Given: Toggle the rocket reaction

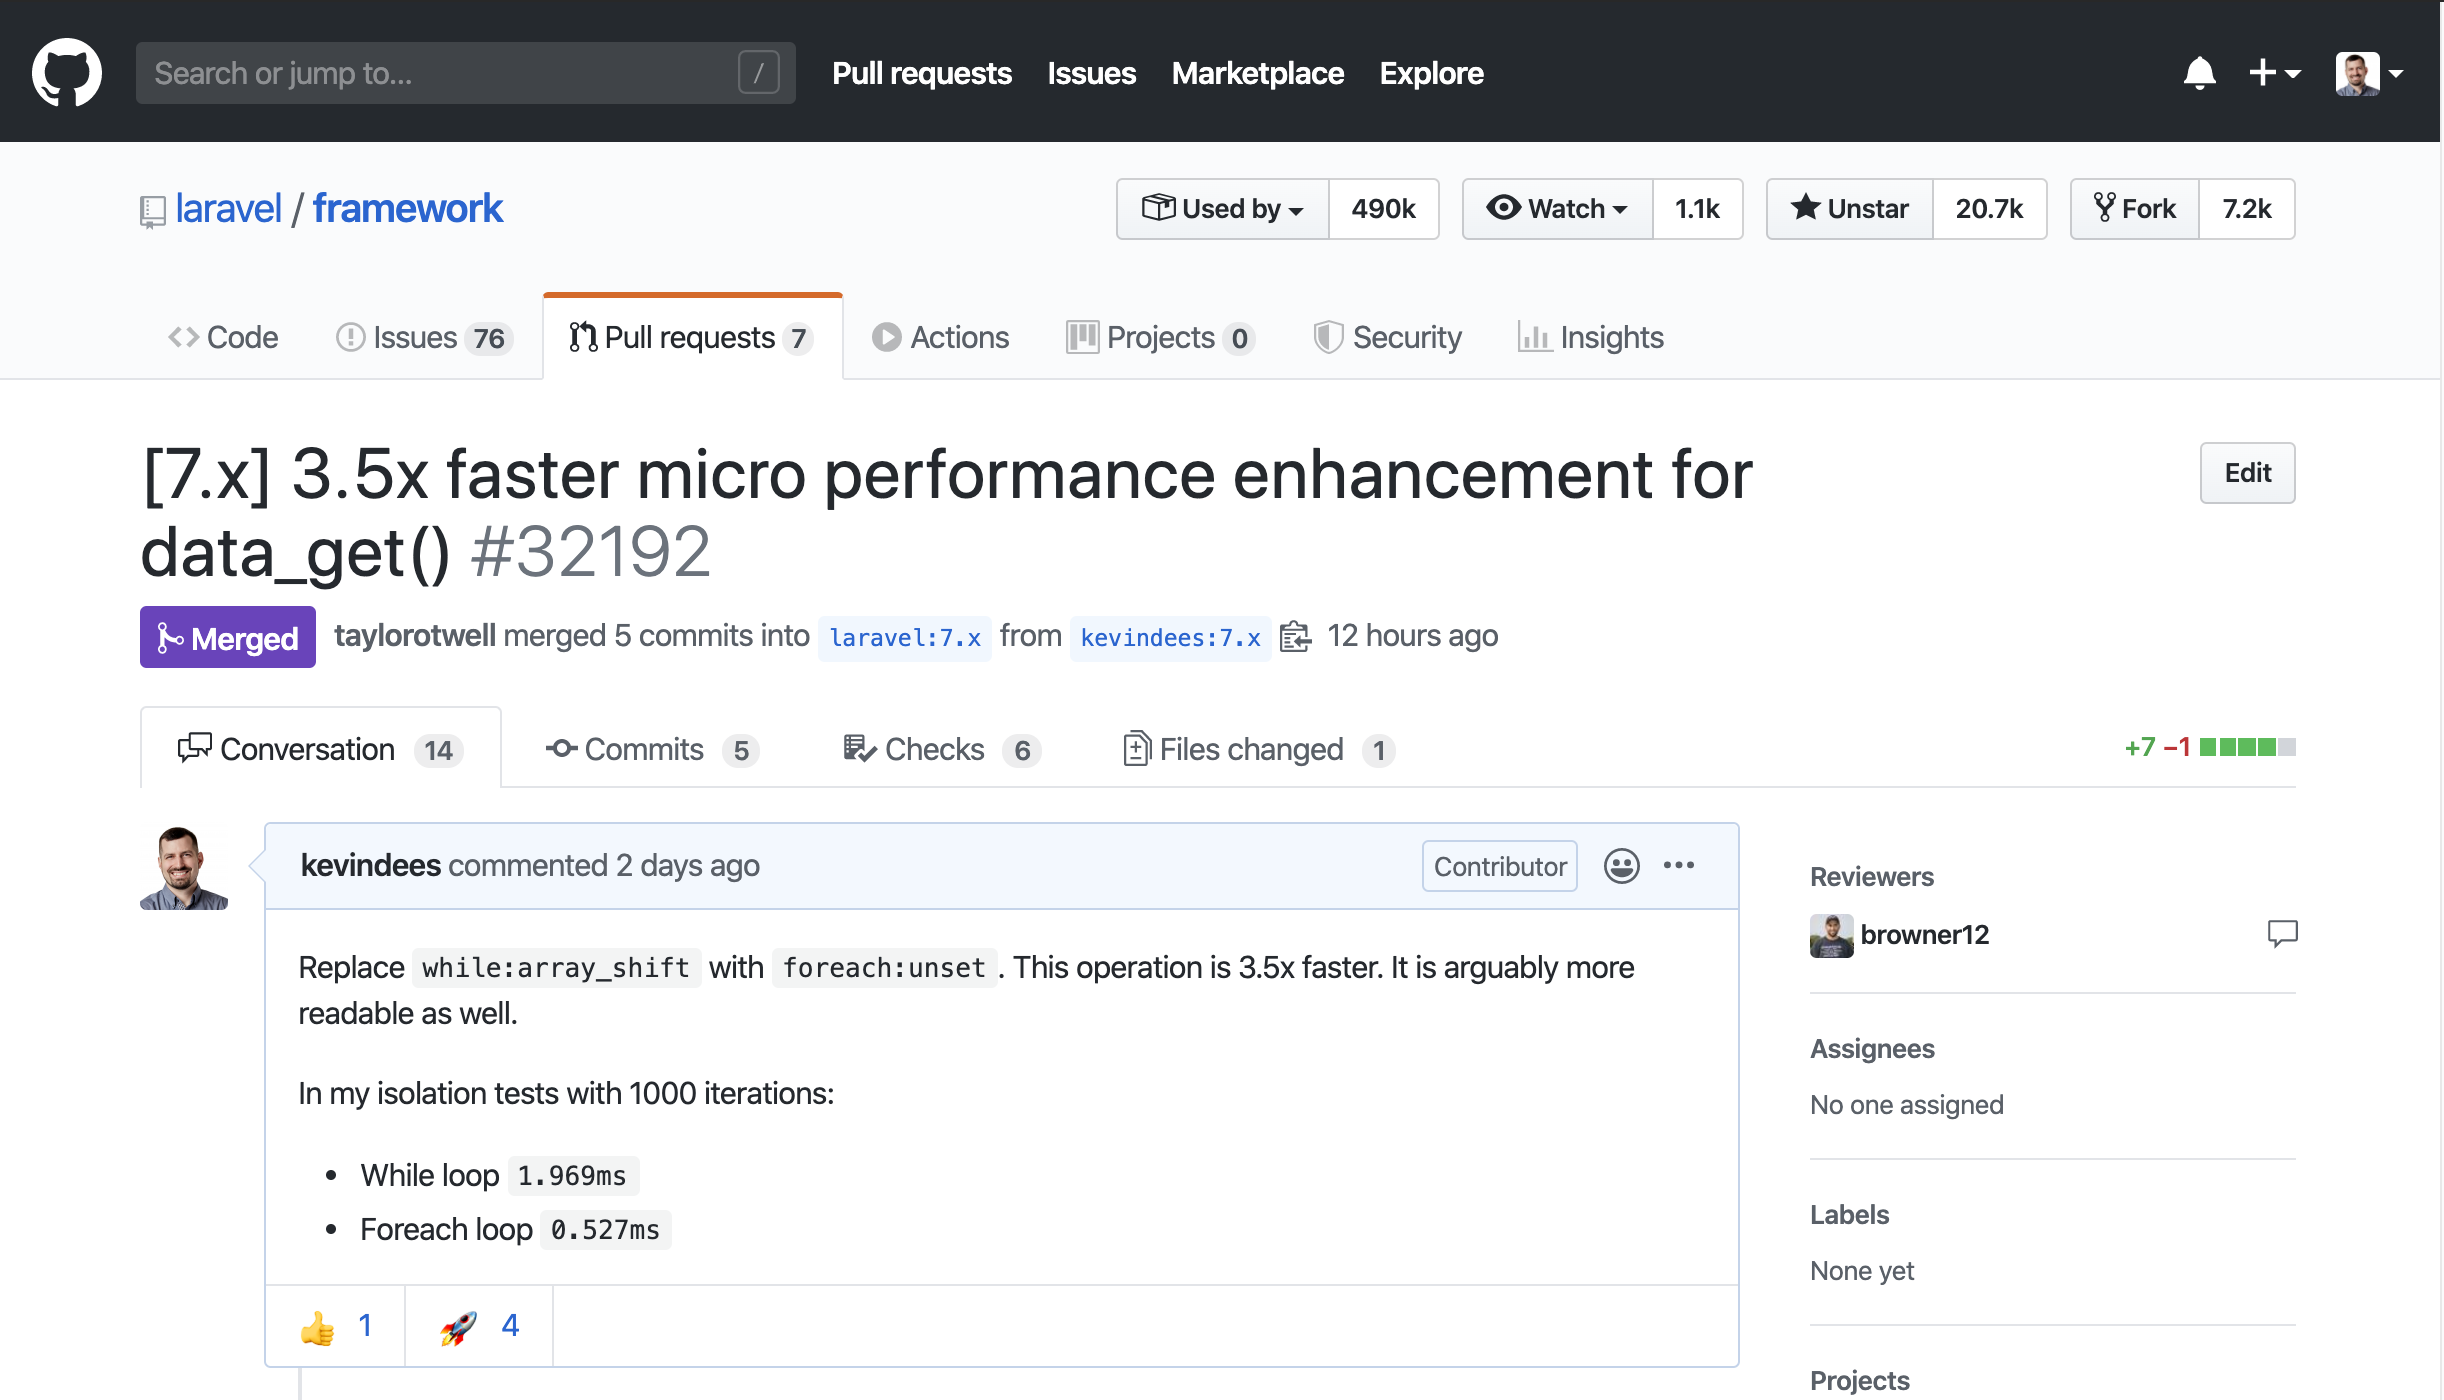Looking at the screenshot, I should (x=479, y=1326).
